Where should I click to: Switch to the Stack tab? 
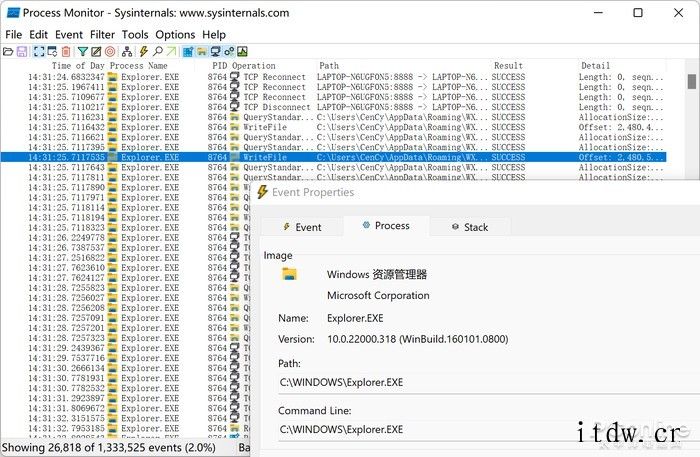(468, 227)
